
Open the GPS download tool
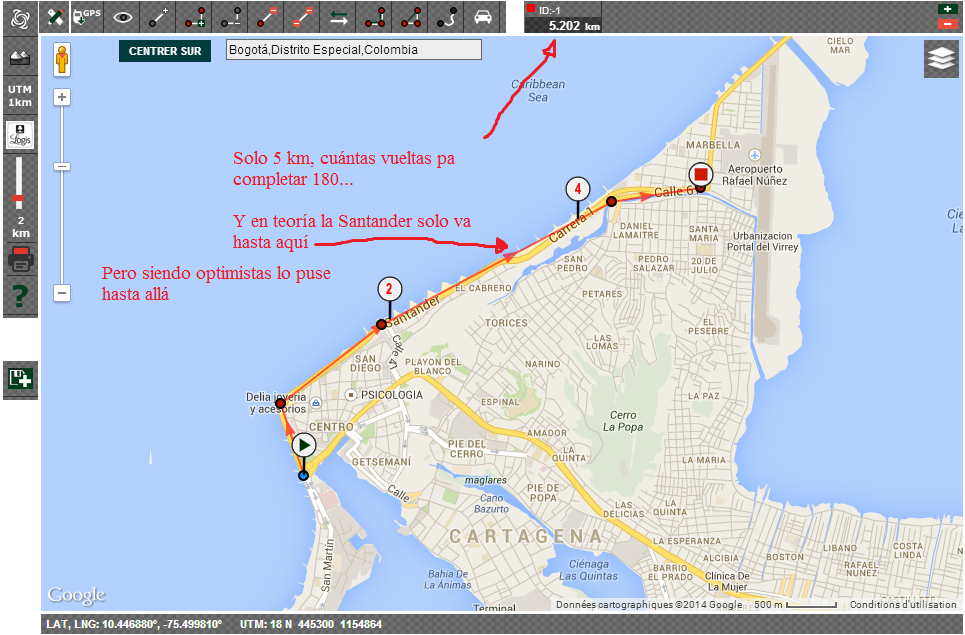pos(87,17)
